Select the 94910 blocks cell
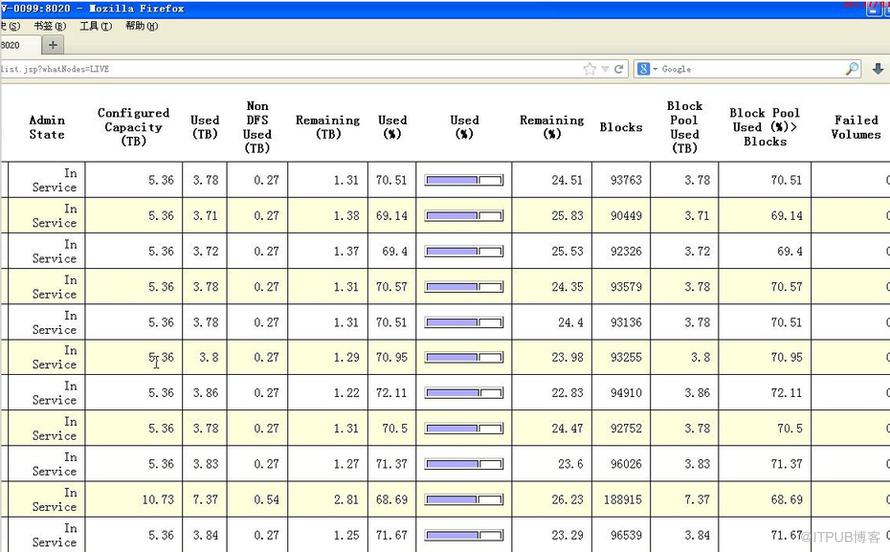Image resolution: width=890 pixels, height=552 pixels. pyautogui.click(x=621, y=393)
